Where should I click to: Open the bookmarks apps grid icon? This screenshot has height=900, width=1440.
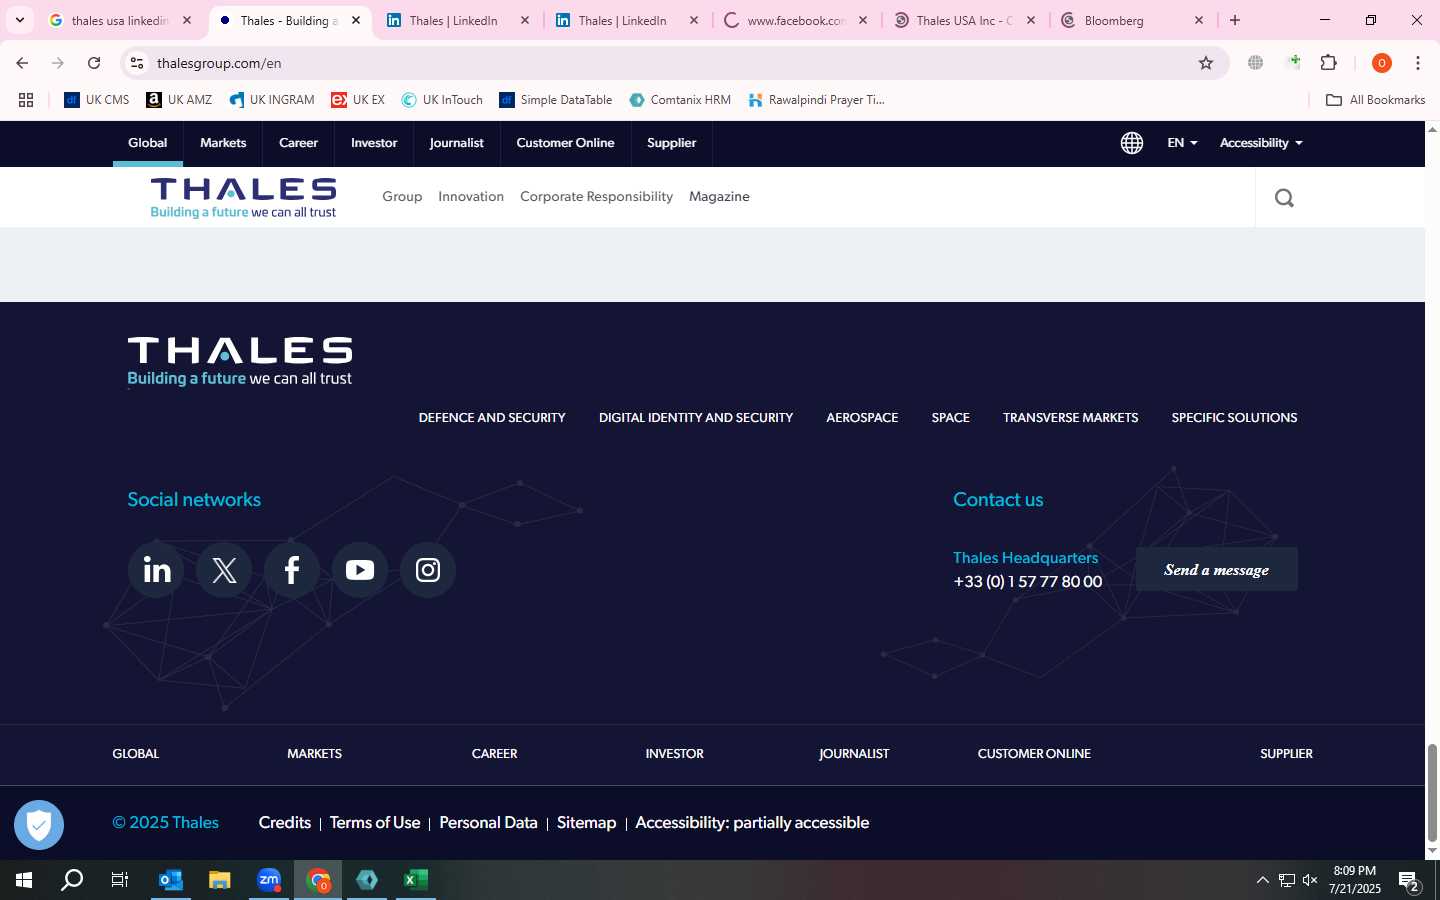(26, 100)
